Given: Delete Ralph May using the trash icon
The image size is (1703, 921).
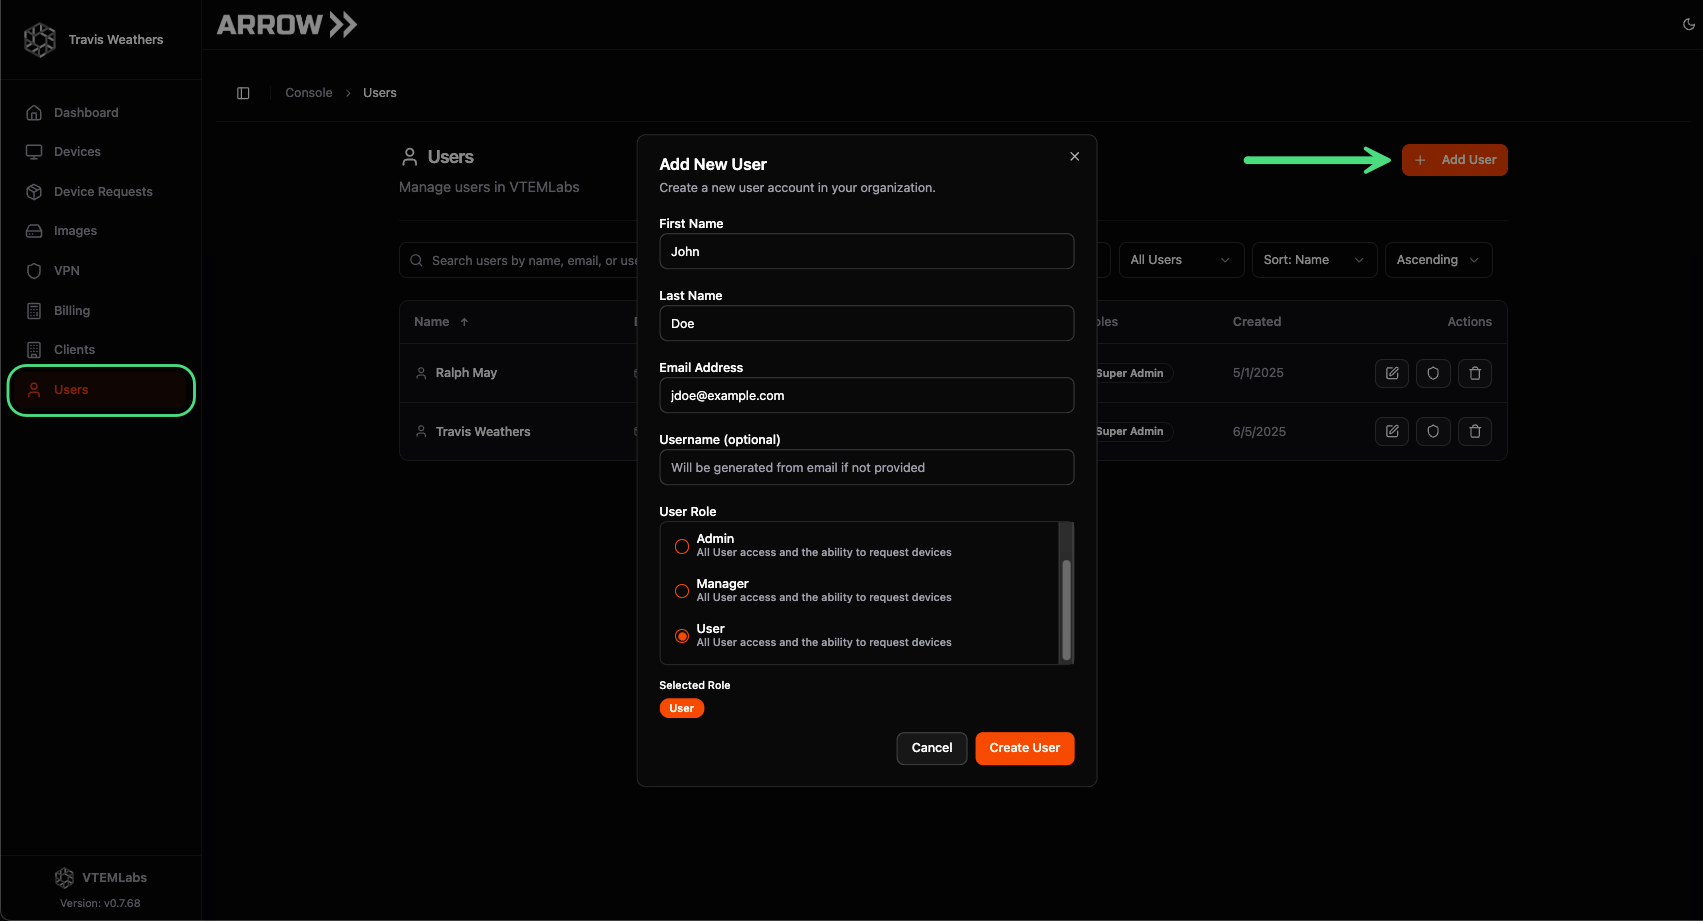Looking at the screenshot, I should point(1475,373).
